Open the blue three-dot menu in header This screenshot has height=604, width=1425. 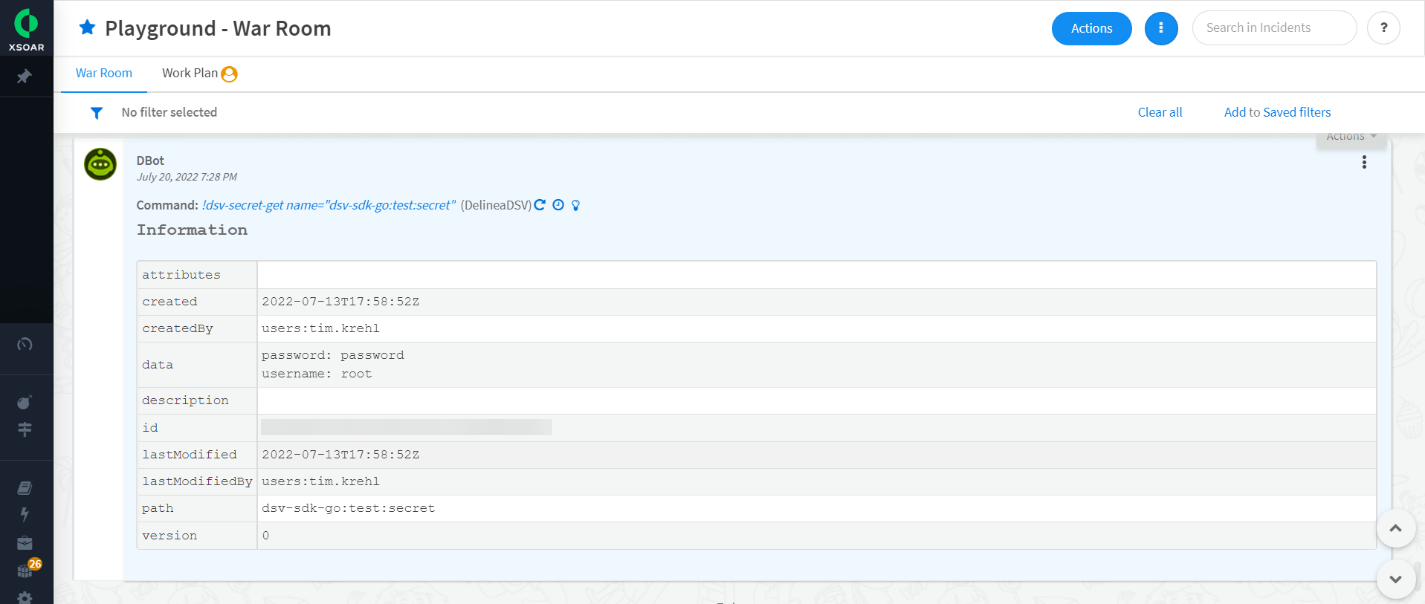pos(1160,28)
